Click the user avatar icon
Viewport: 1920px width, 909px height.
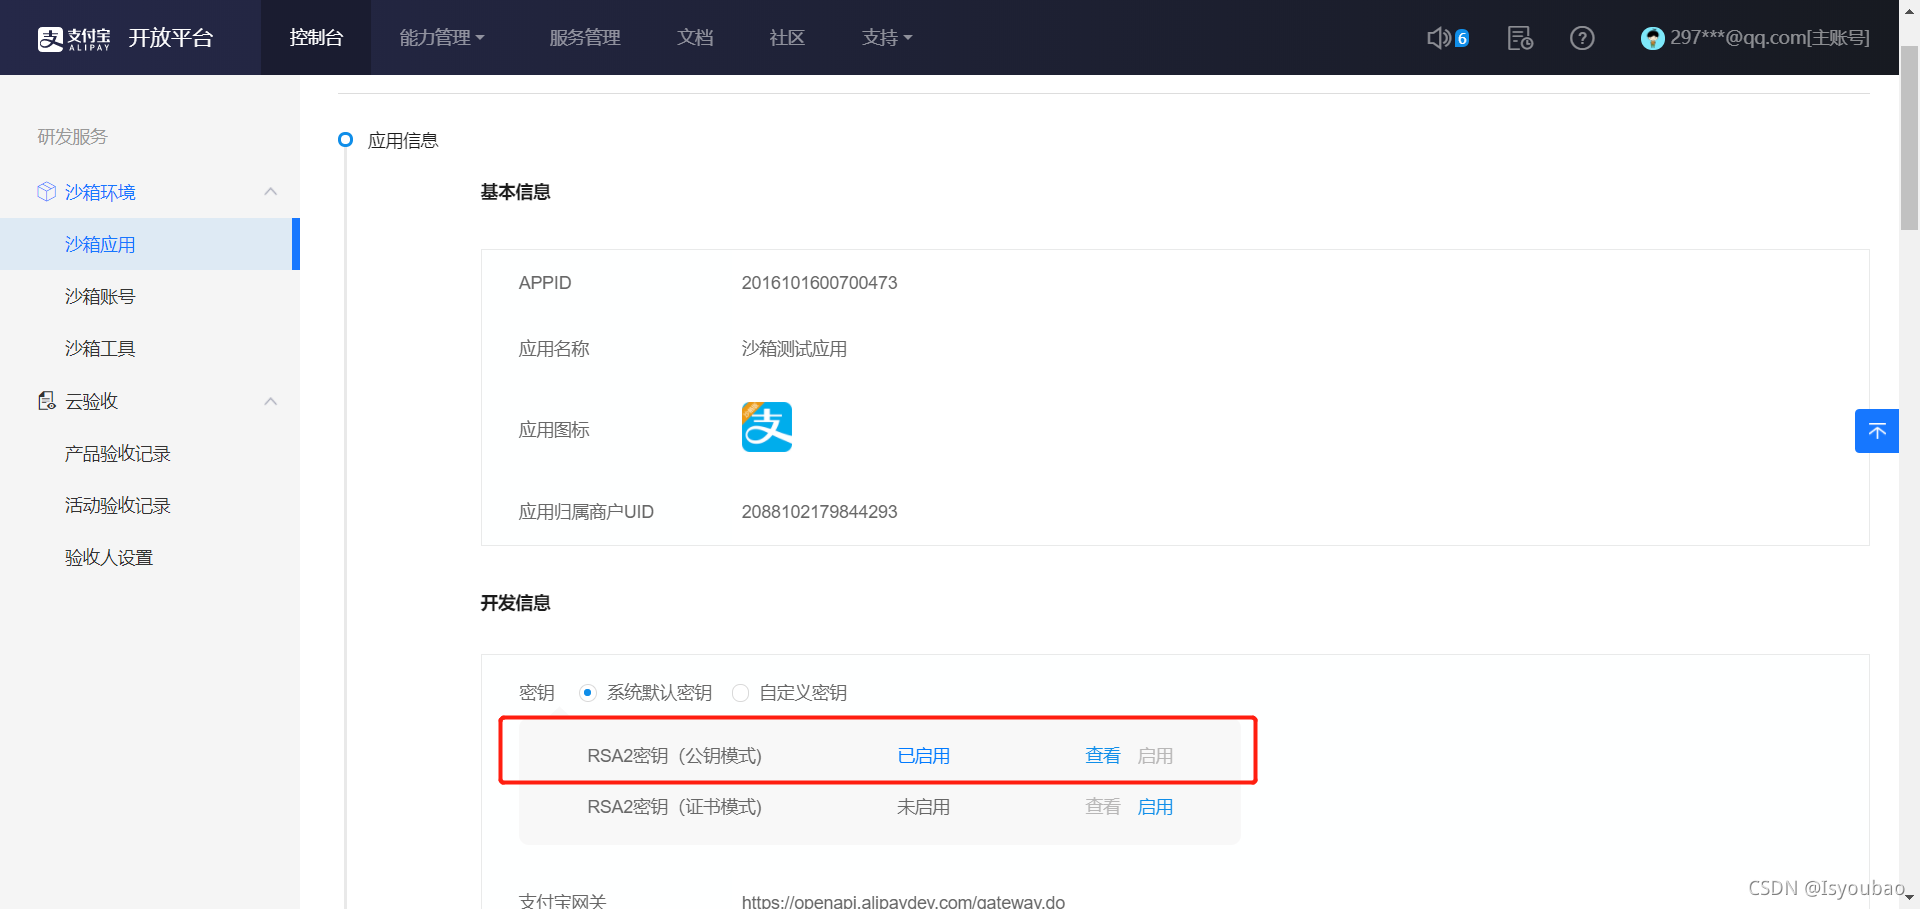tap(1652, 38)
